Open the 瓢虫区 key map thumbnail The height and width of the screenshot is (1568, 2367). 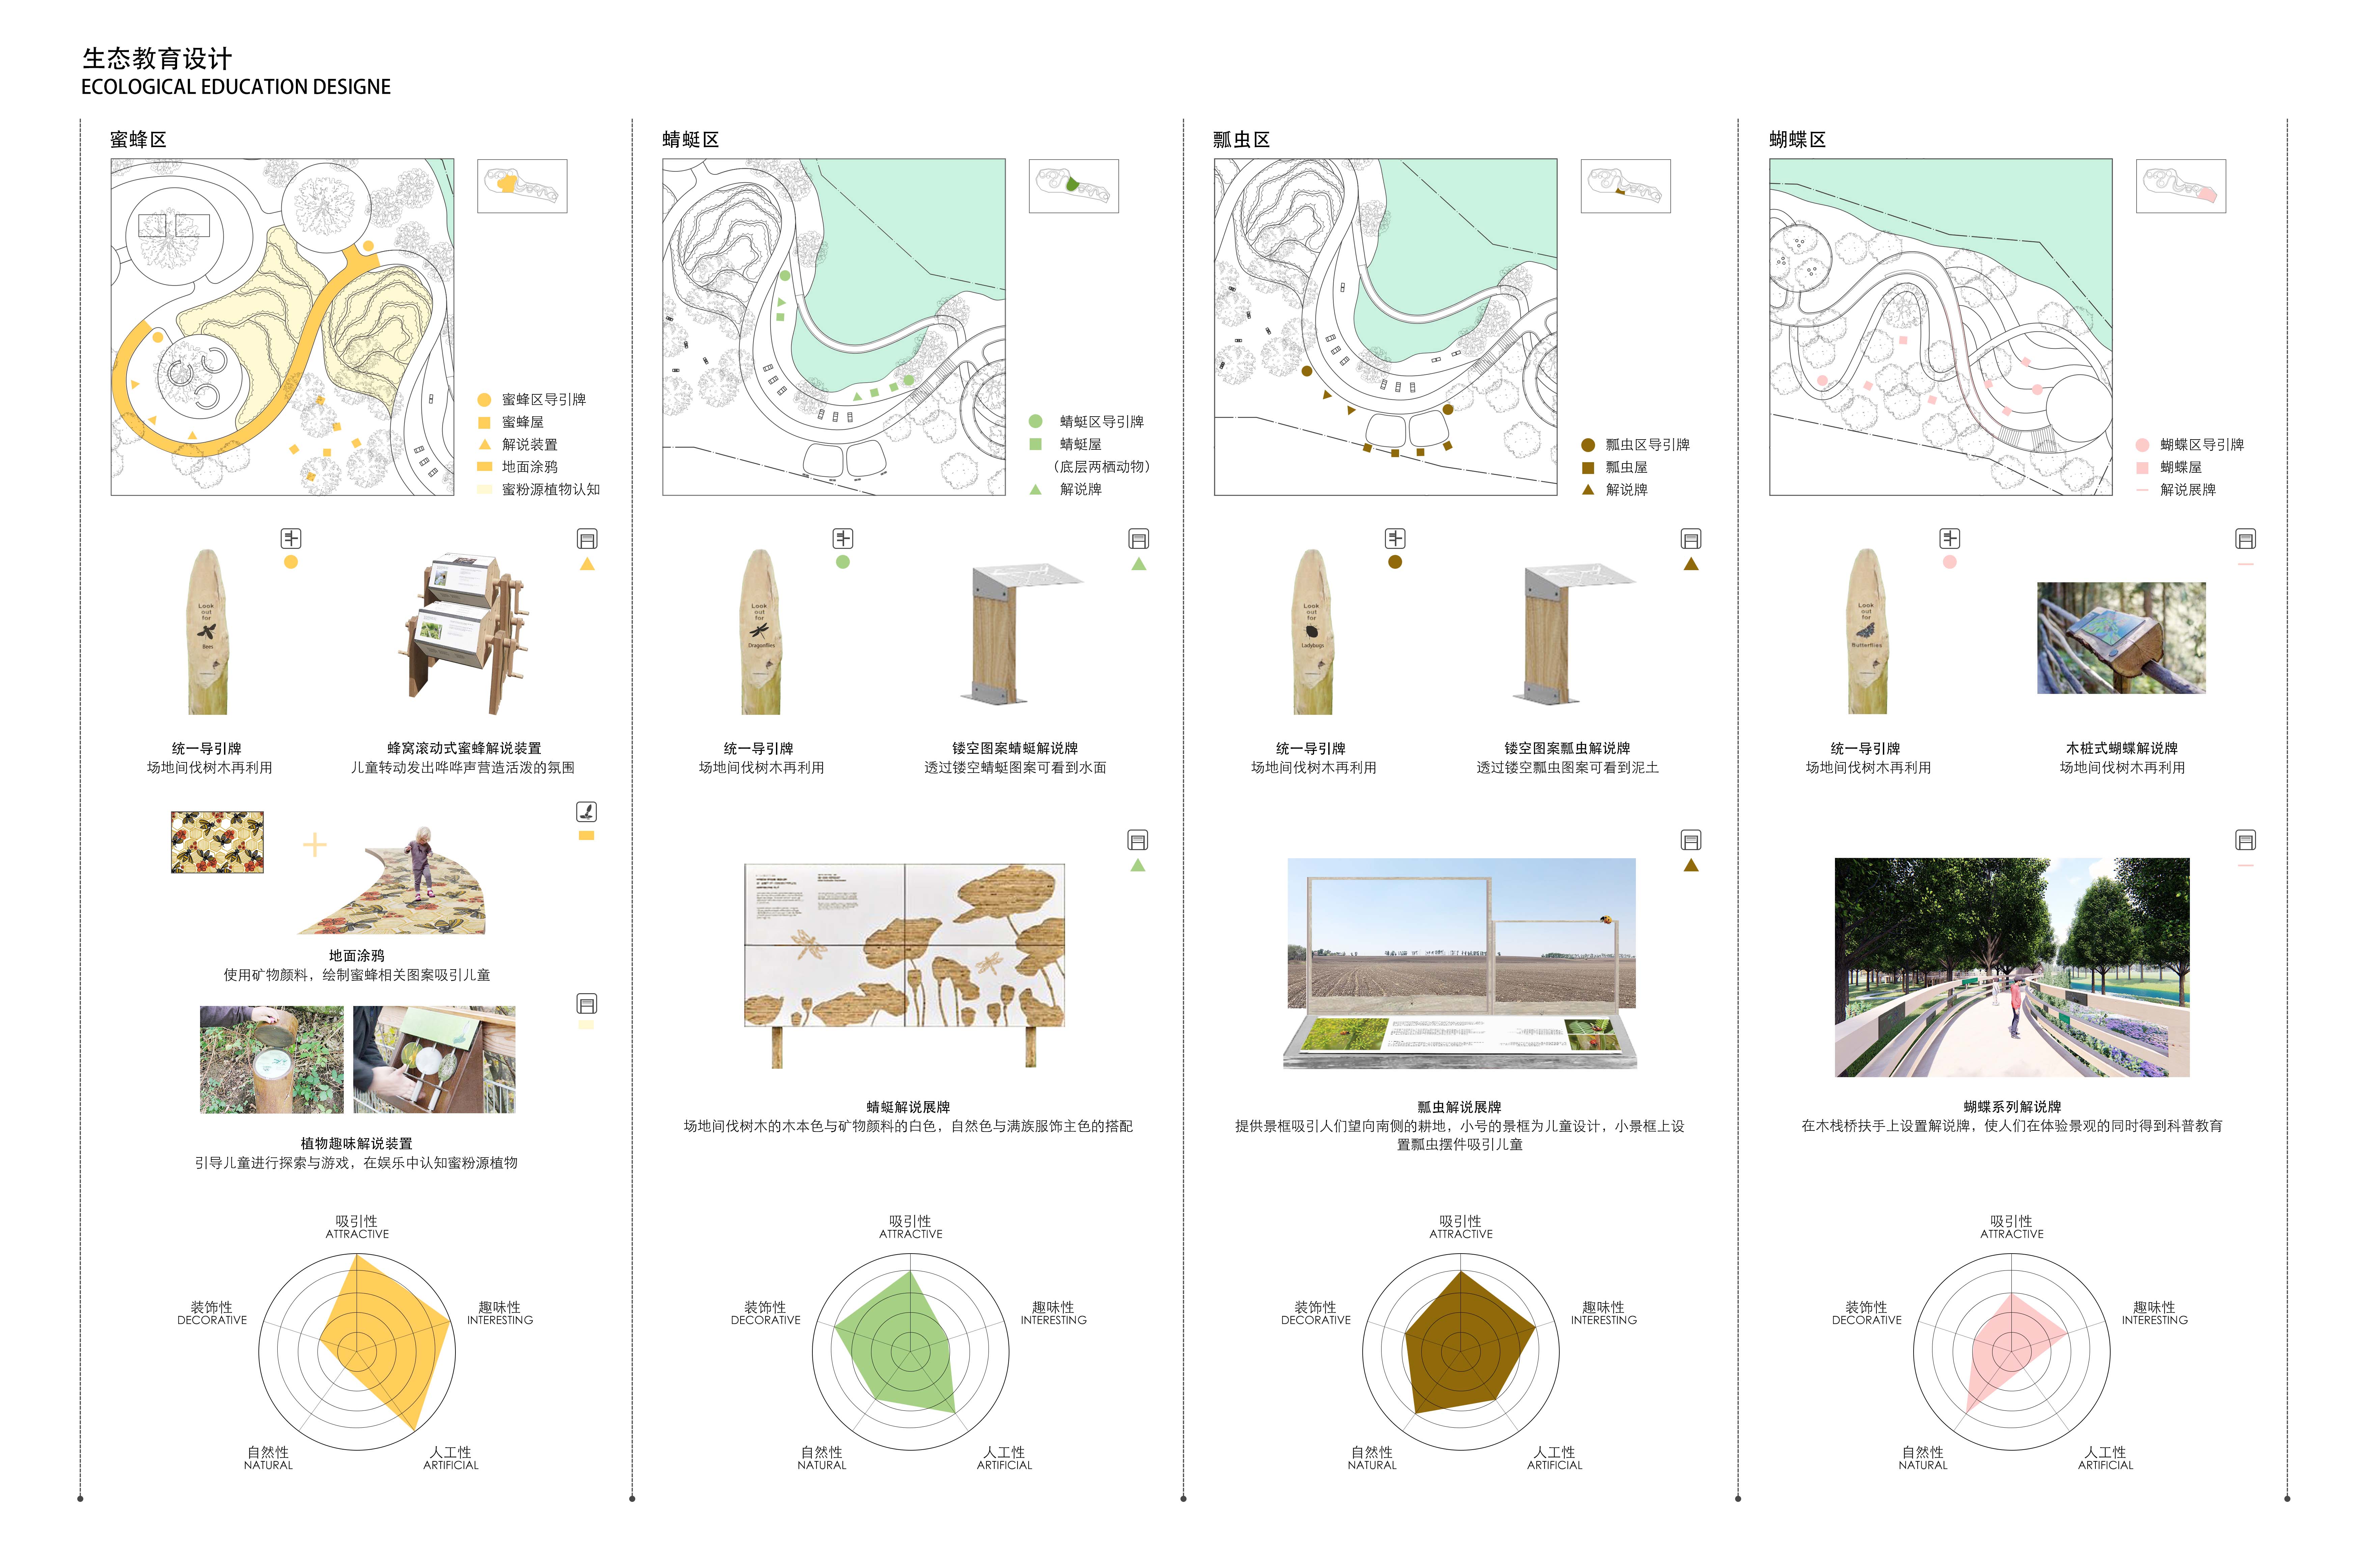[1626, 186]
